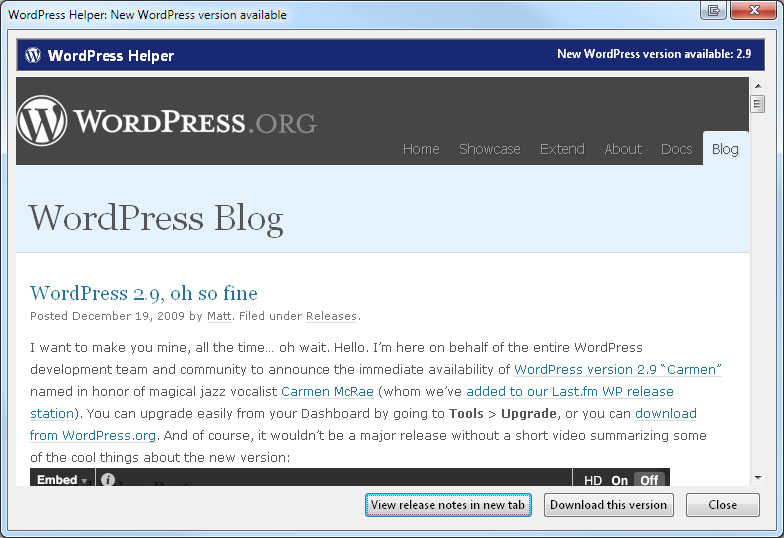The width and height of the screenshot is (784, 538).
Task: Turn HD video On
Action: coord(619,480)
